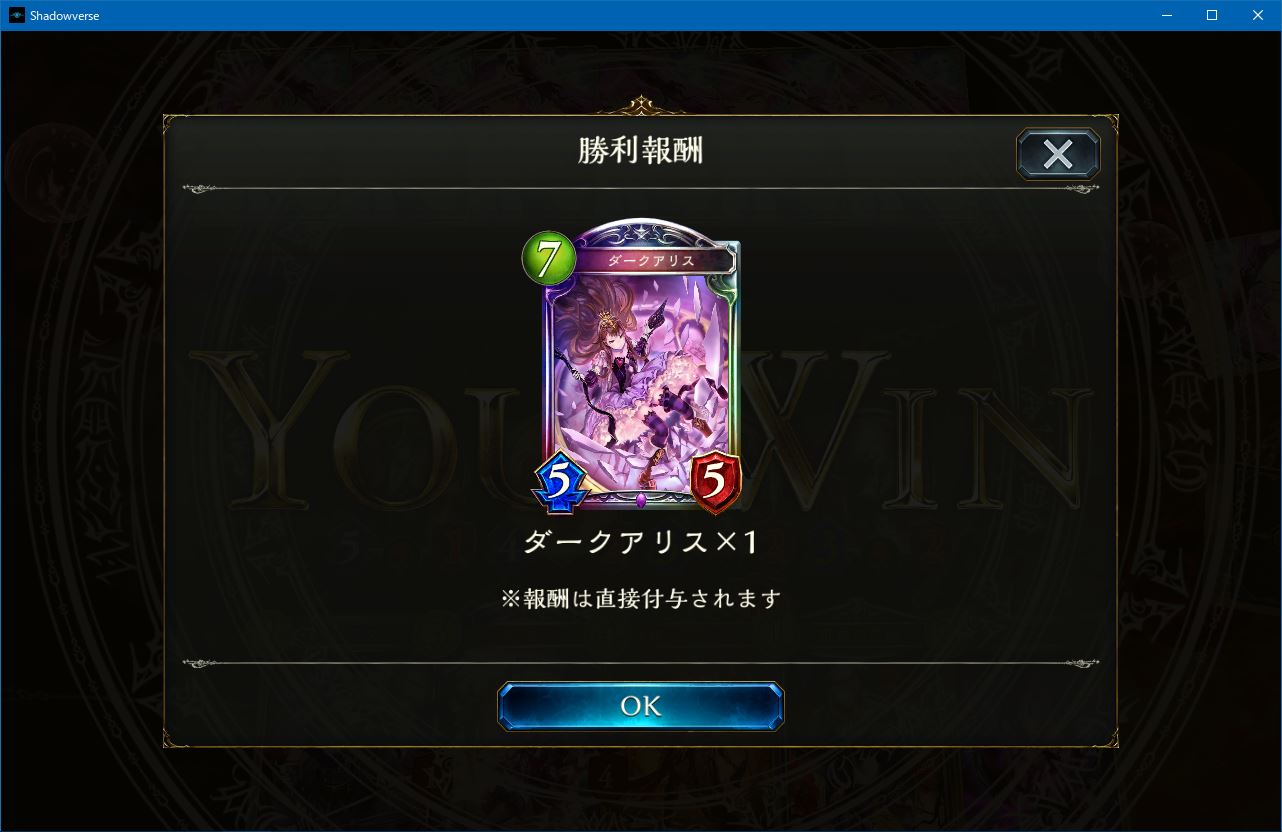
Task: Click the divider line above the OK button
Action: 641,662
